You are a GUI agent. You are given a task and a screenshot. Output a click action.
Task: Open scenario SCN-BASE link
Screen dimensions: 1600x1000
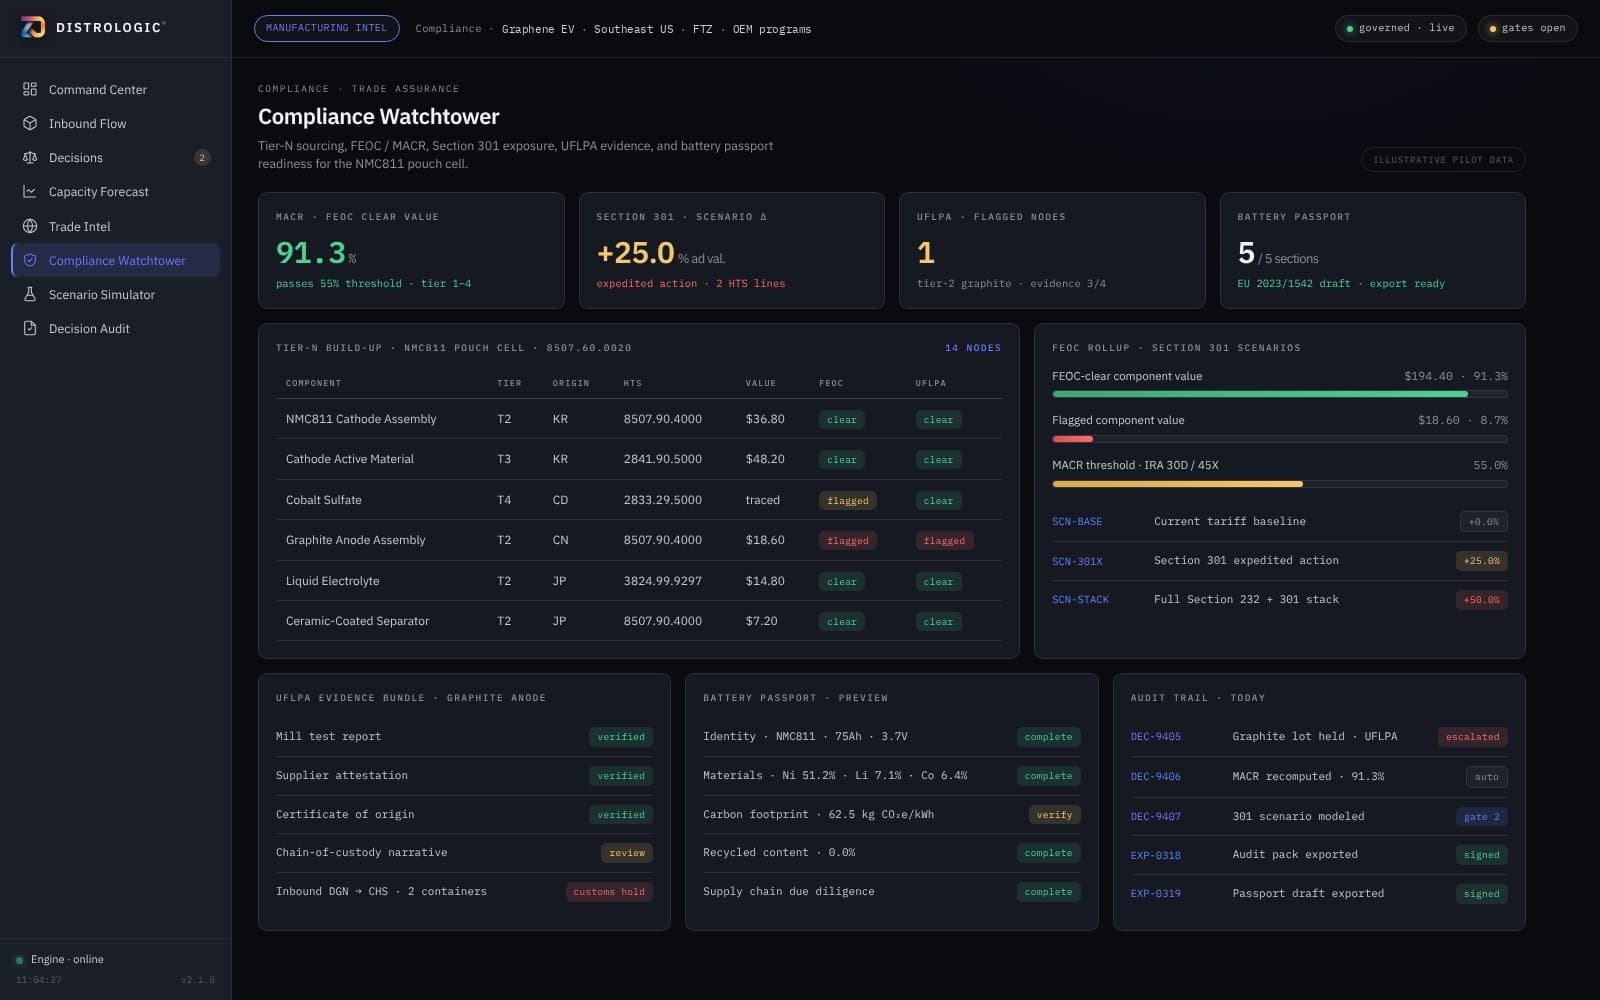click(x=1077, y=522)
